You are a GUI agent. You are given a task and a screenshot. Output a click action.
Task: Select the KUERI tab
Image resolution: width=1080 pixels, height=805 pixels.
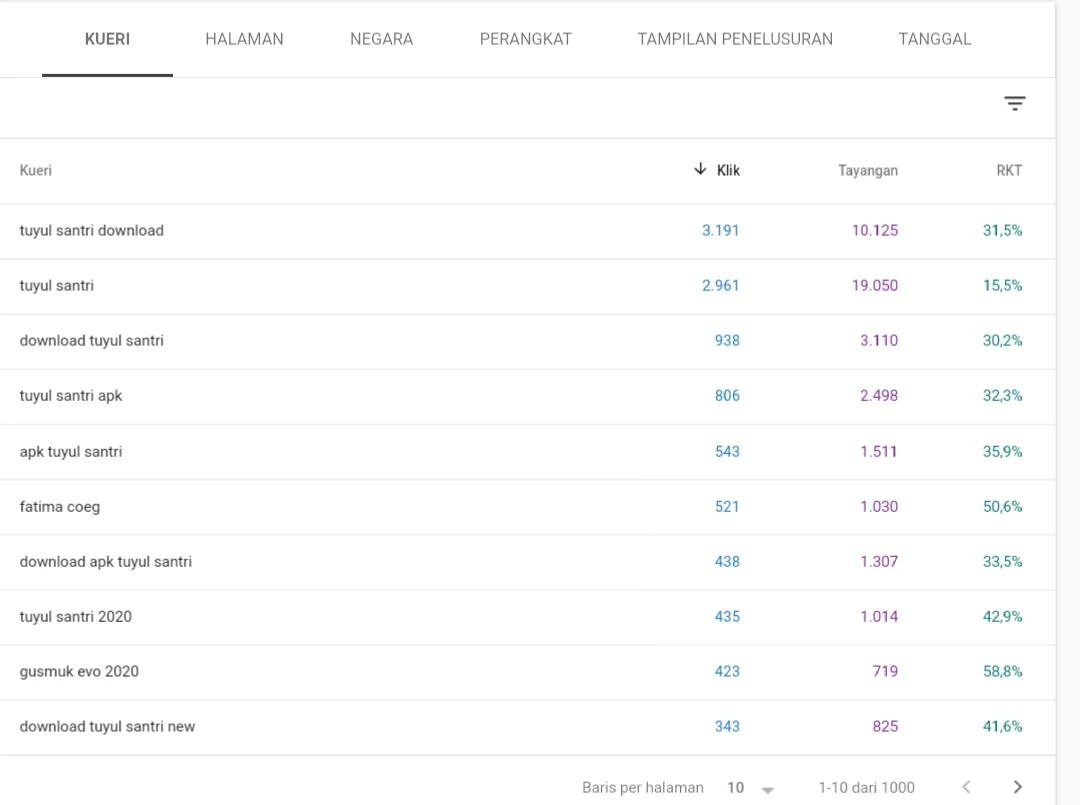[x=107, y=39]
